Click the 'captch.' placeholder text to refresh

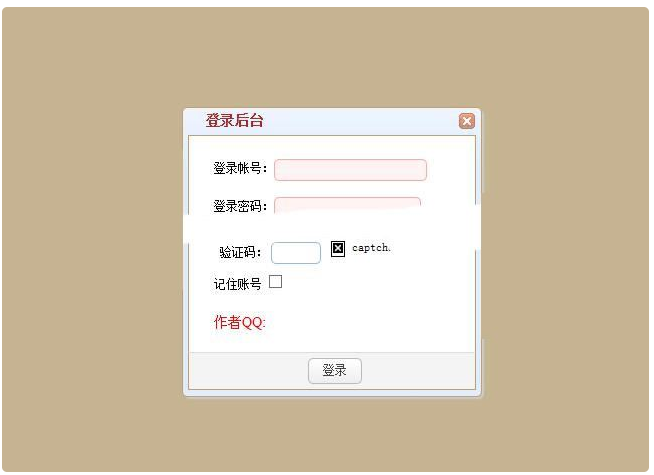coord(371,248)
